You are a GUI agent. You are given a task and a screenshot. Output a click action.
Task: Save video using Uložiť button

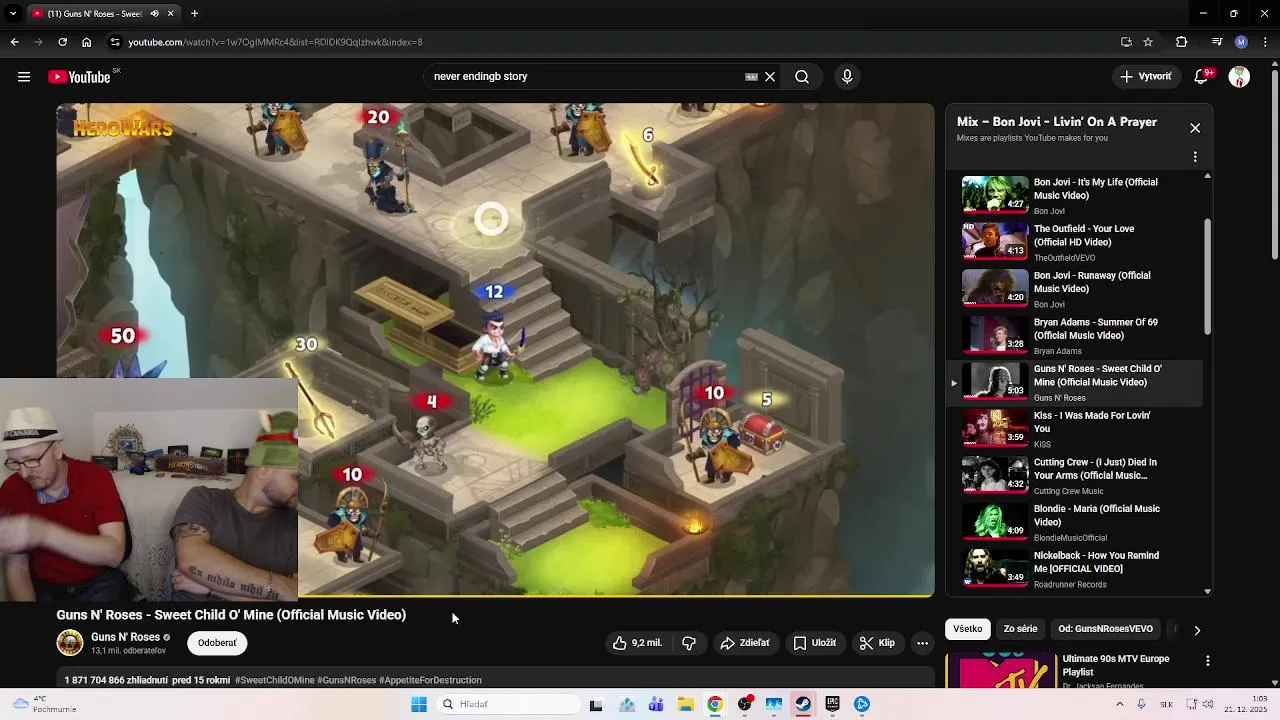tap(814, 643)
